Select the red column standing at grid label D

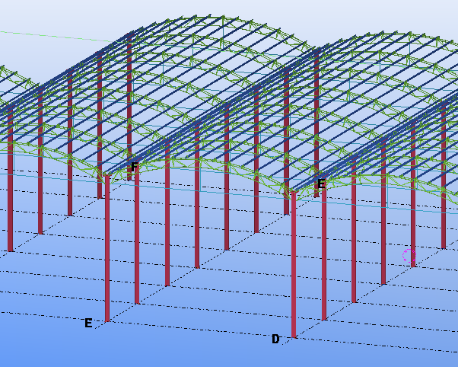point(293,265)
